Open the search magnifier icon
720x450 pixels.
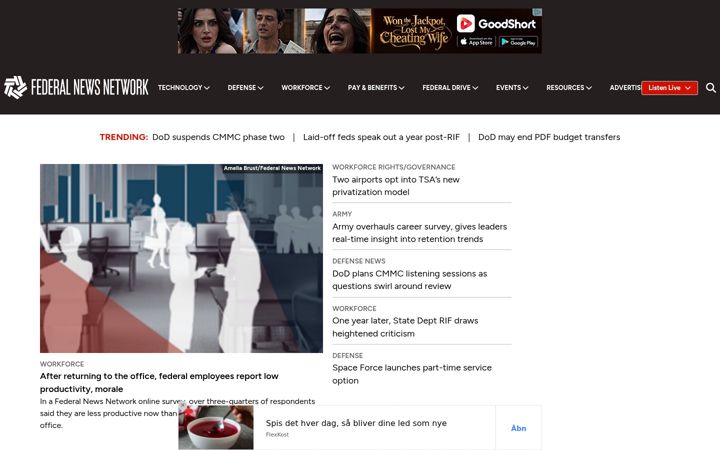710,88
